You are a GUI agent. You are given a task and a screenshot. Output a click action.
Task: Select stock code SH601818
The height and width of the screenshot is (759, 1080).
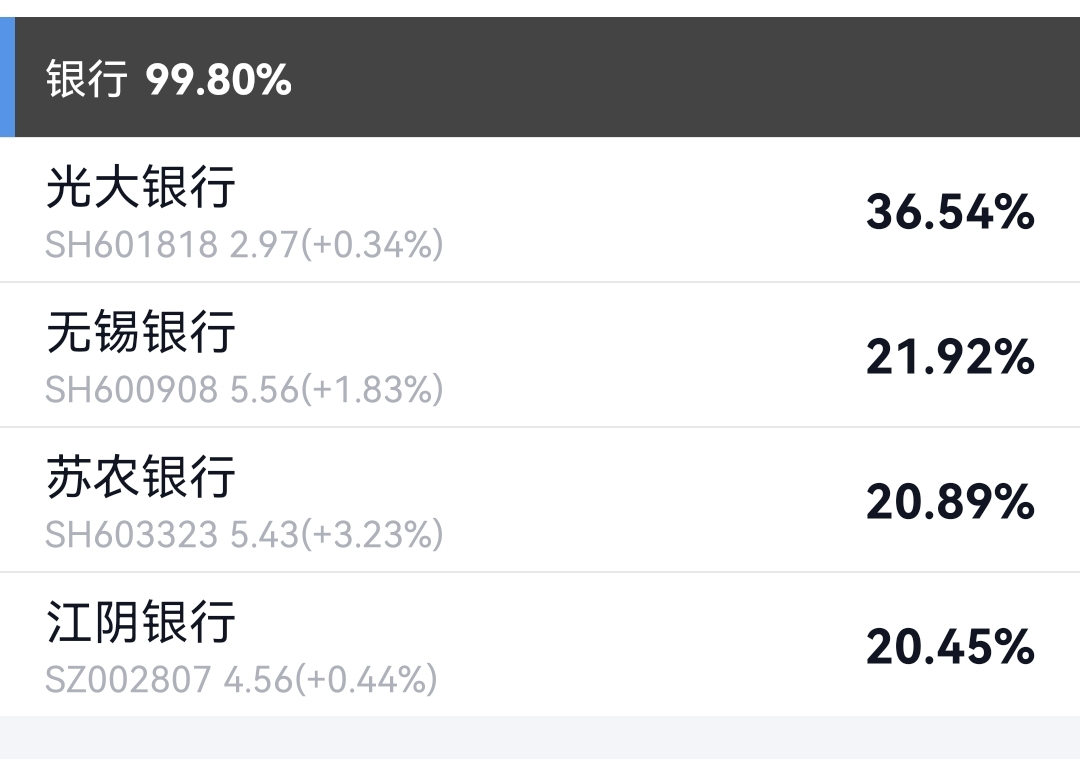click(131, 245)
